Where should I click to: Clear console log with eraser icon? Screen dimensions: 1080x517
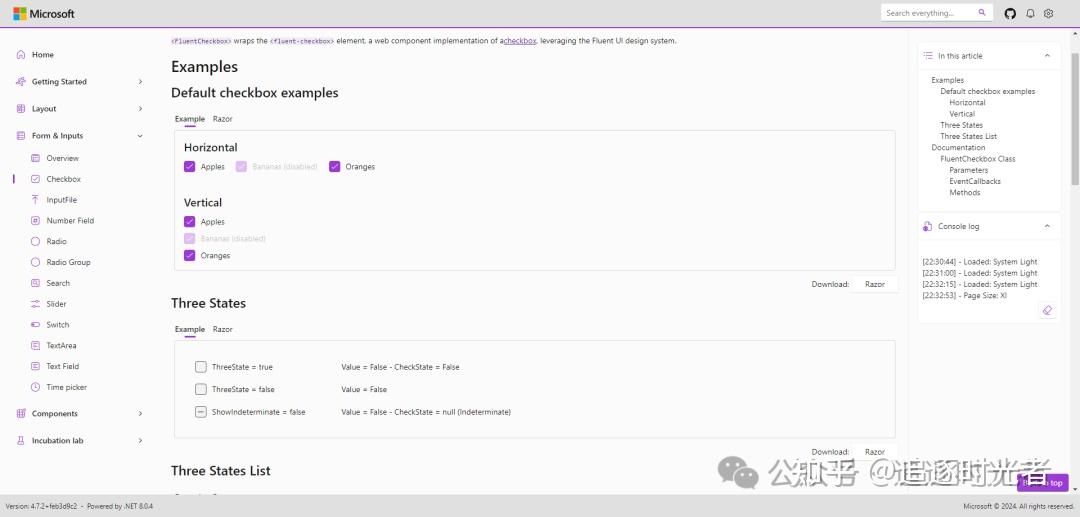[x=1047, y=311]
